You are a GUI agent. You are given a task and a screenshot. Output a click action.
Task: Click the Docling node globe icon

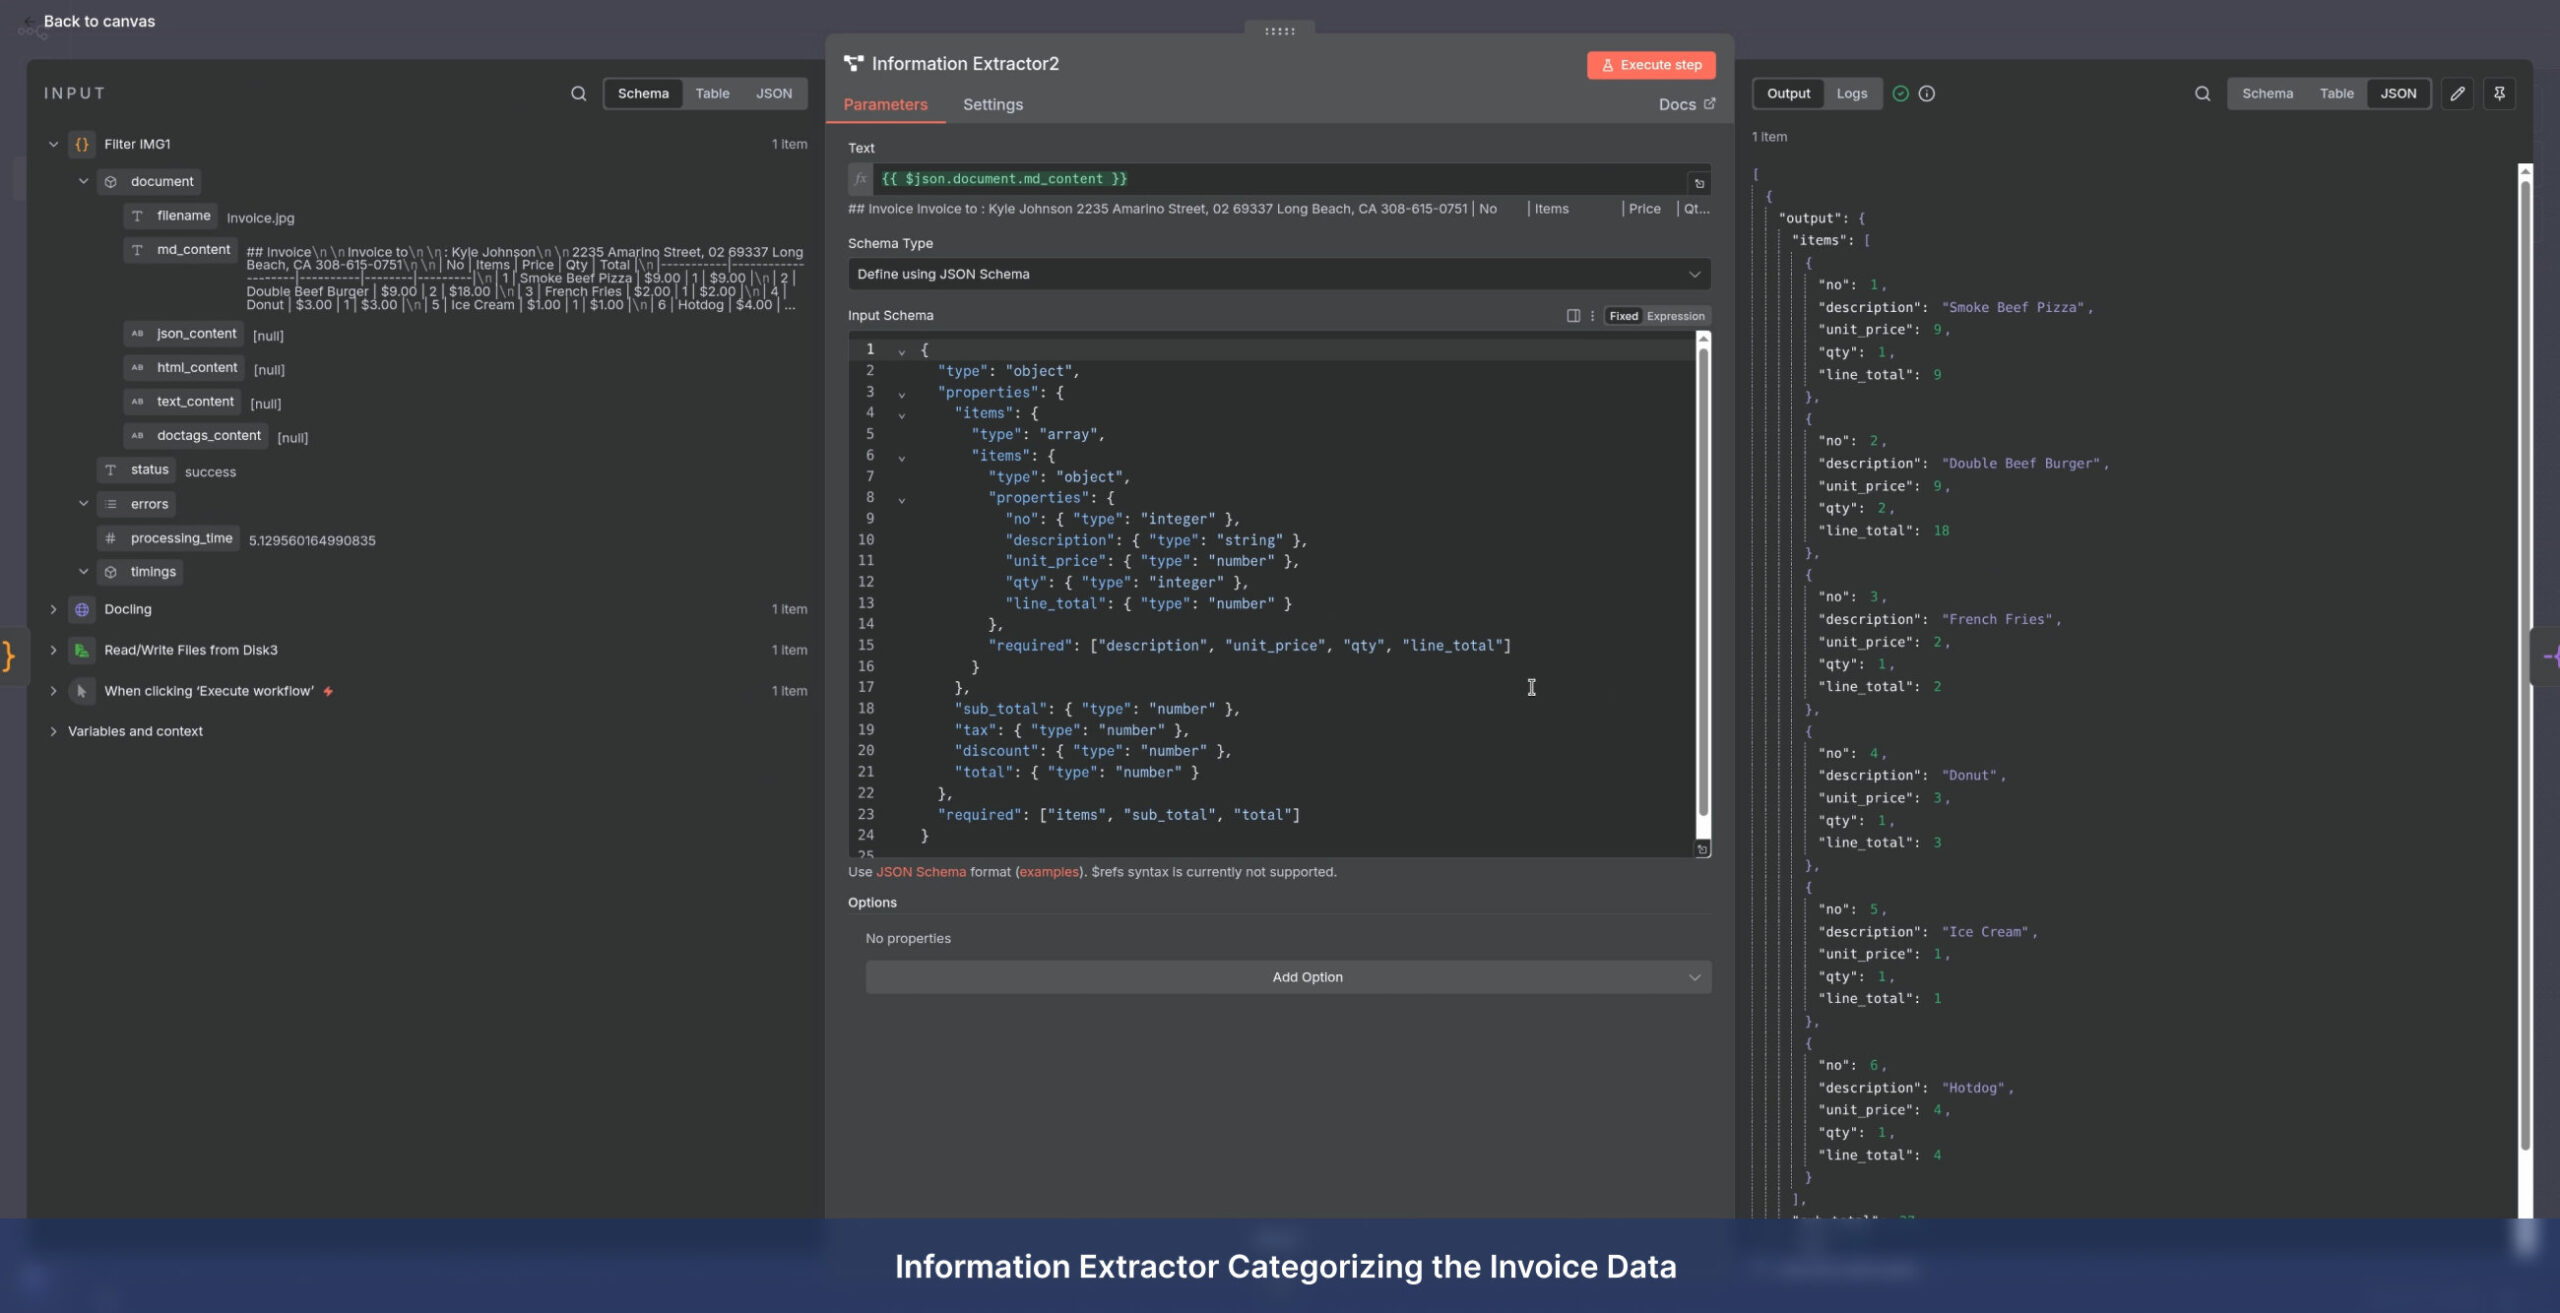click(82, 609)
